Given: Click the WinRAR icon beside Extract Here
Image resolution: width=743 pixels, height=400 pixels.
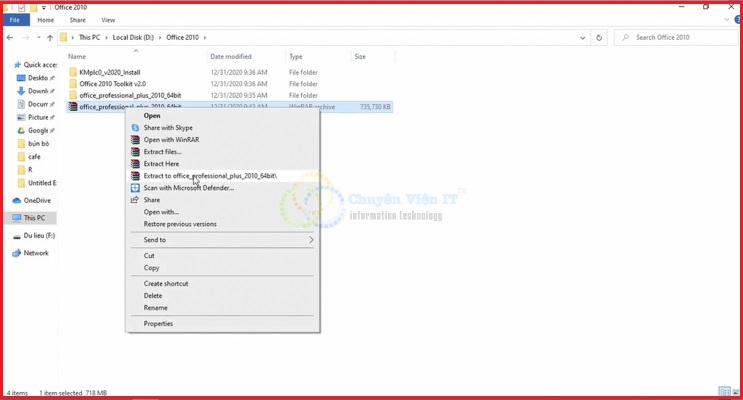Looking at the screenshot, I should point(135,164).
